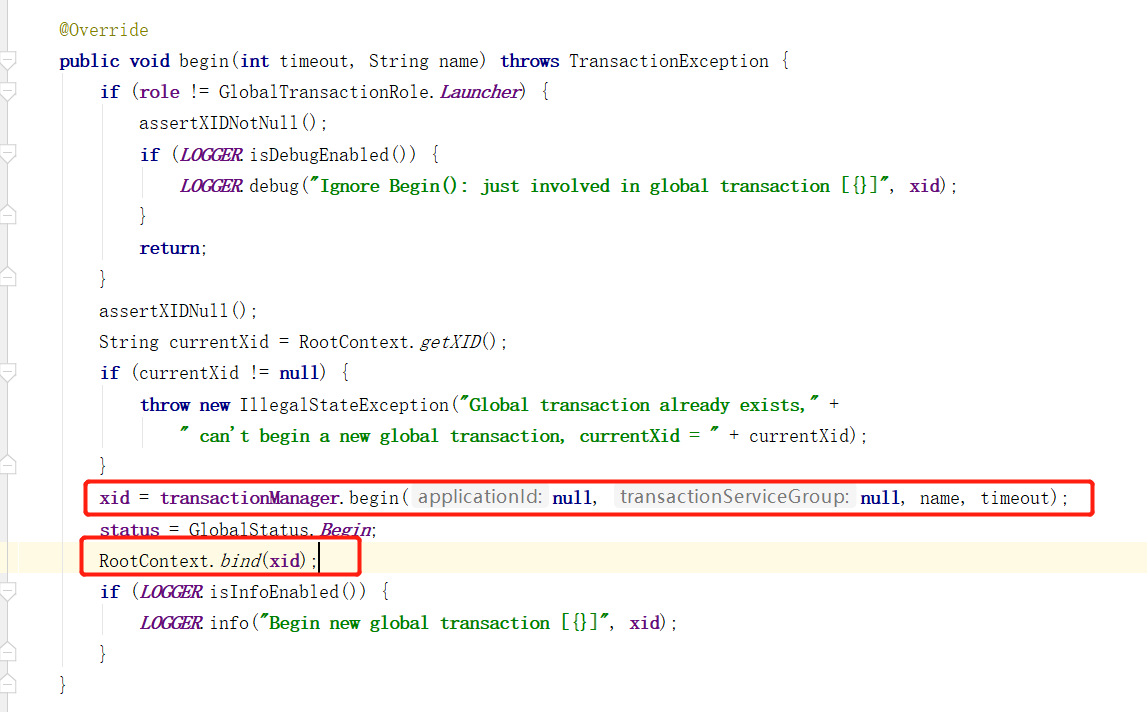The height and width of the screenshot is (712, 1147).
Task: Click the "return" keyword
Action: (x=169, y=249)
